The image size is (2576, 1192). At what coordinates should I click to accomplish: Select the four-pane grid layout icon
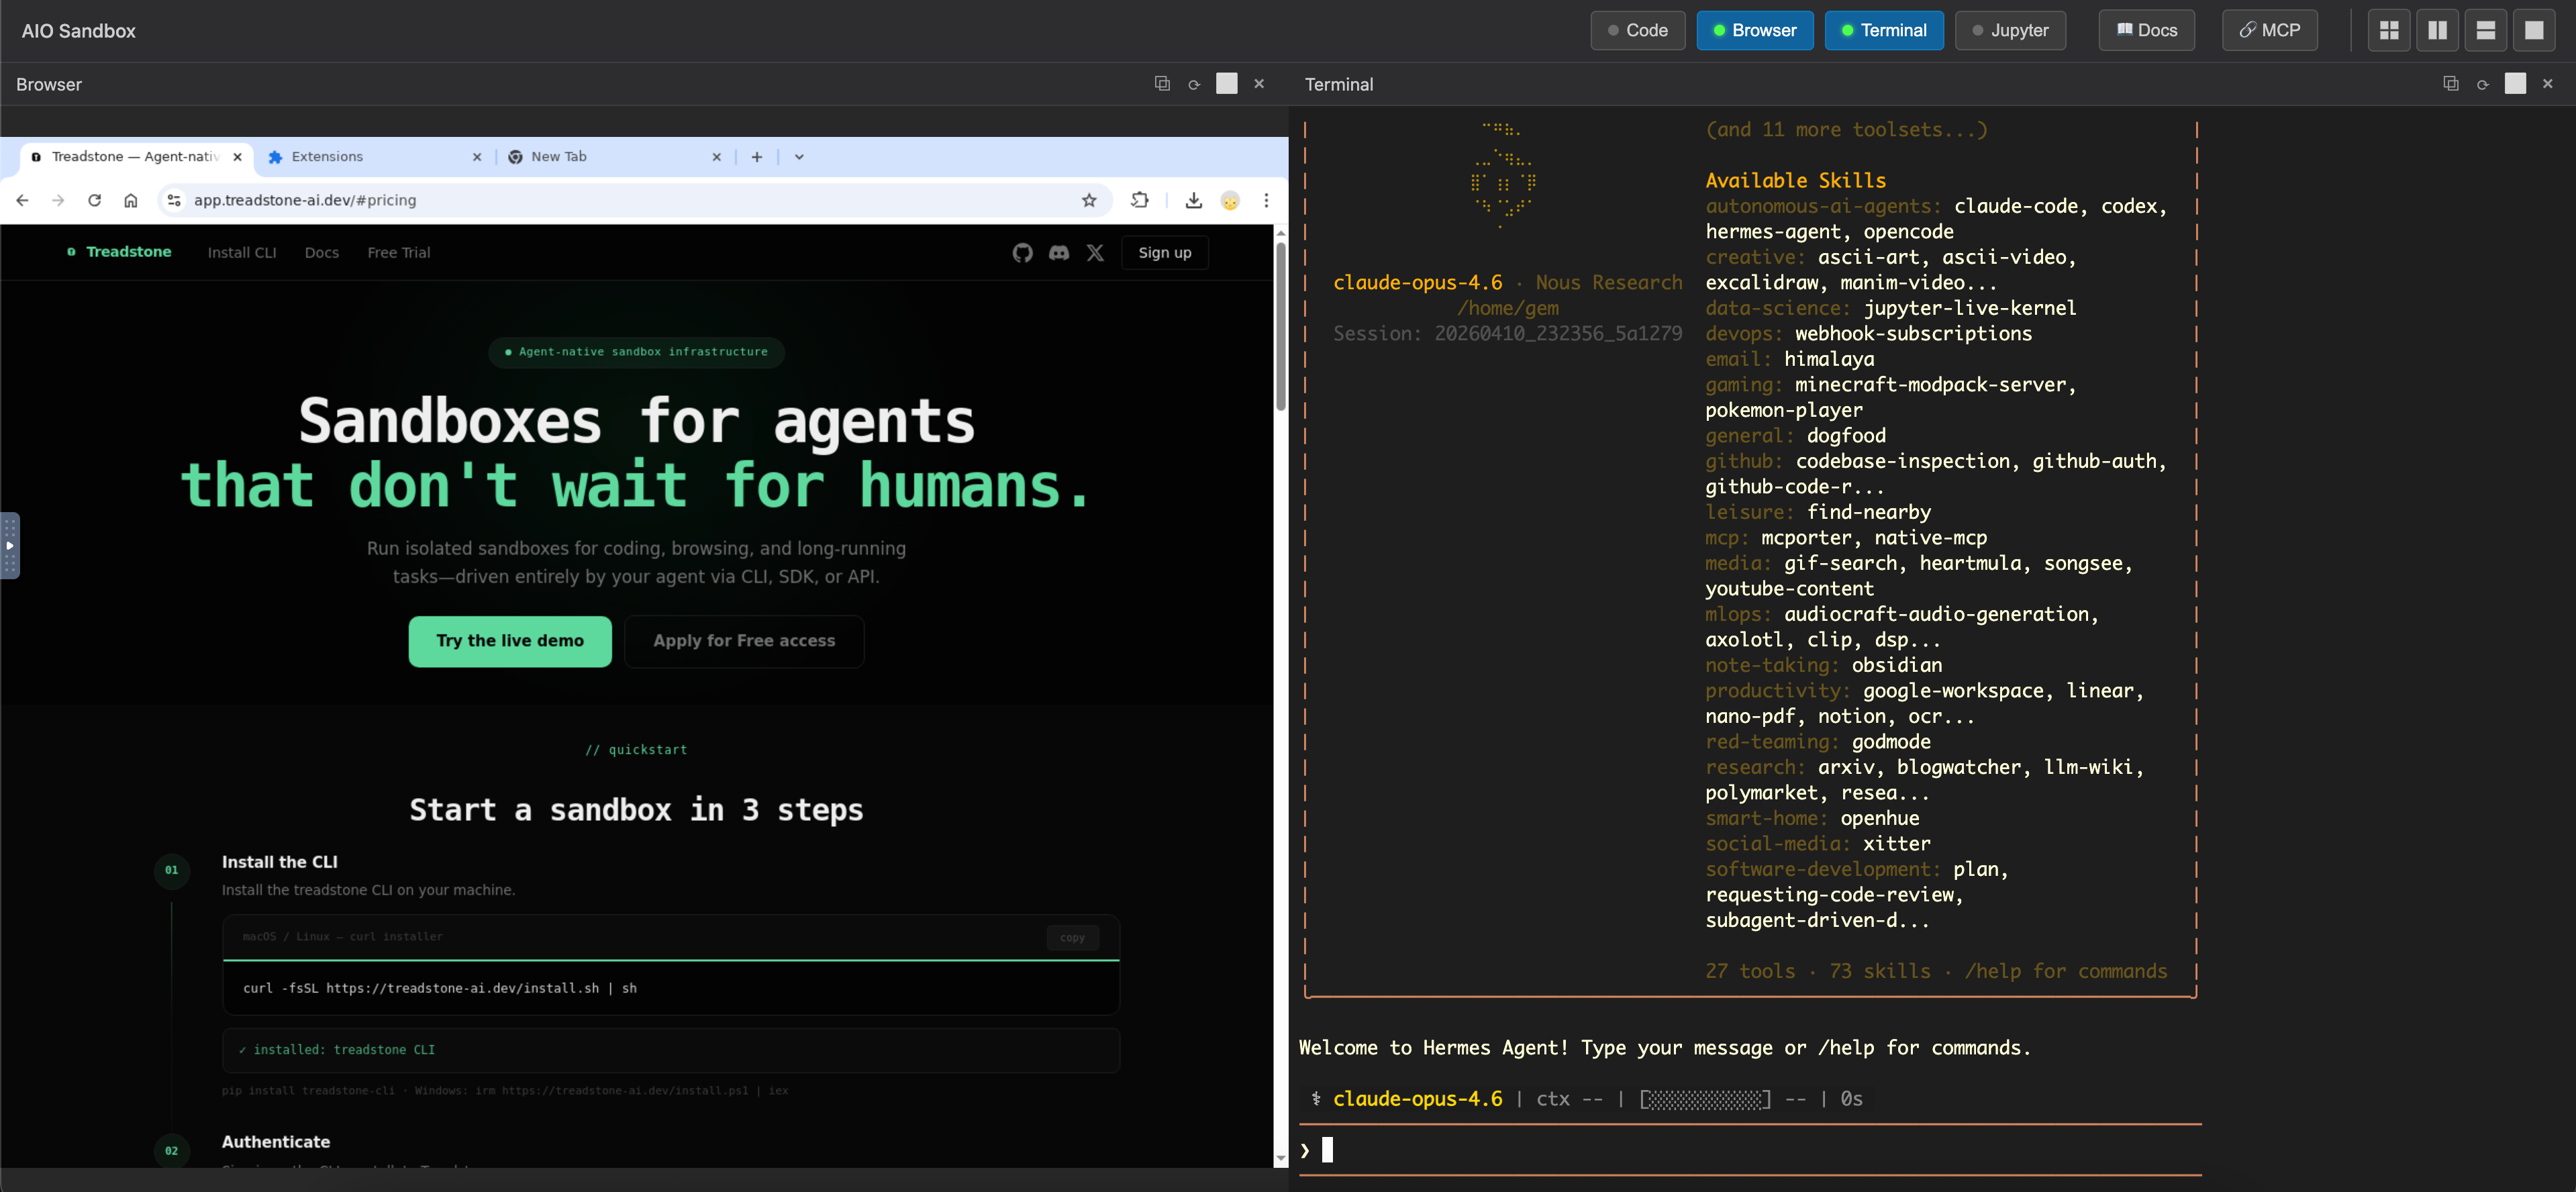pyautogui.click(x=2388, y=31)
